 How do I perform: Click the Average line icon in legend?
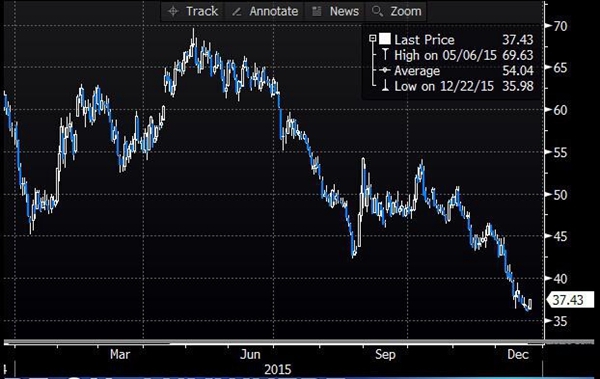pos(385,70)
